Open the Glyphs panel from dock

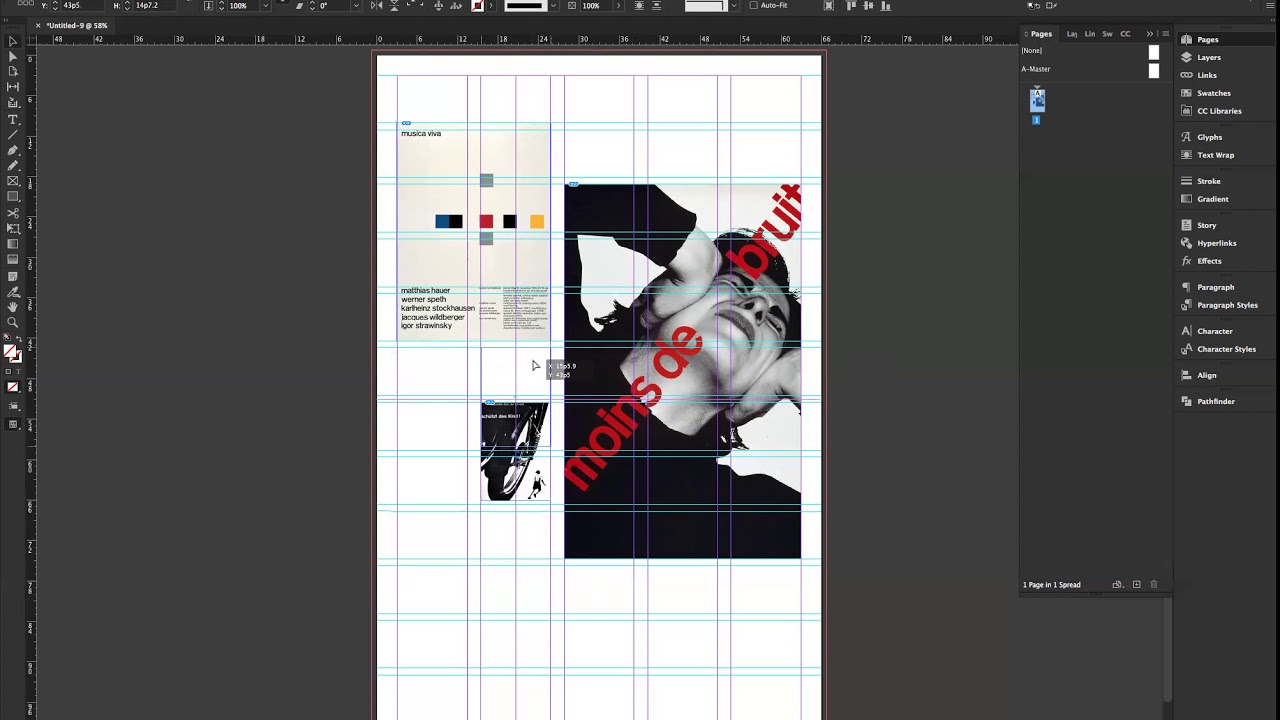coord(1209,137)
